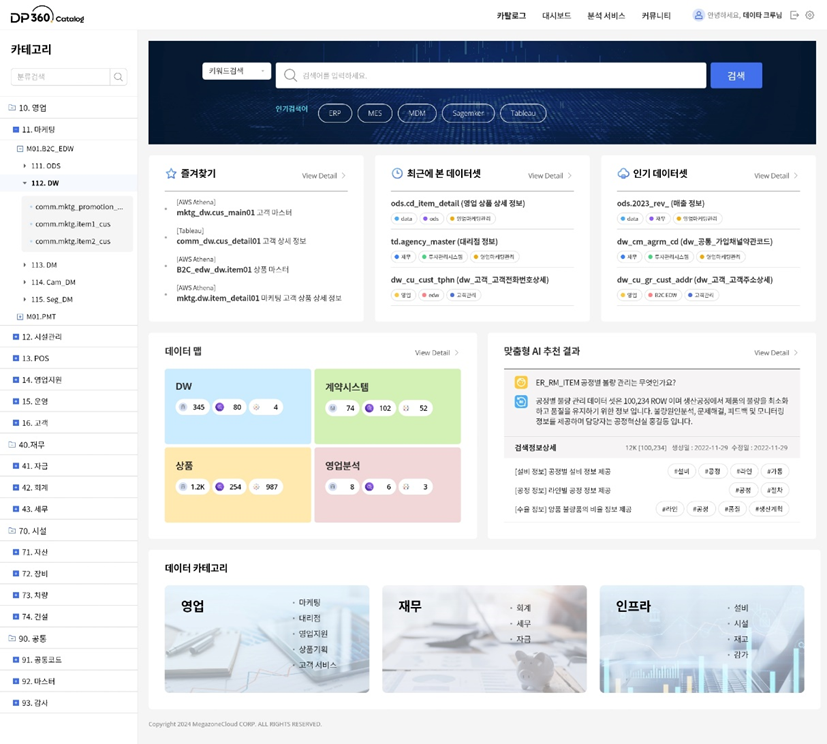Collapse the 112. DW tree node
The width and height of the screenshot is (827, 744).
25,183
